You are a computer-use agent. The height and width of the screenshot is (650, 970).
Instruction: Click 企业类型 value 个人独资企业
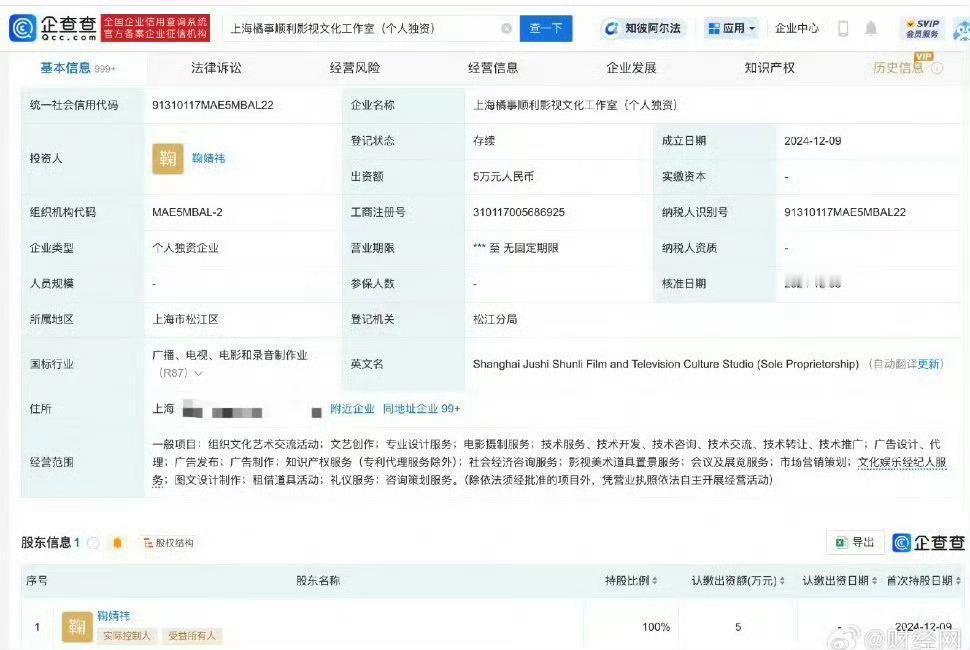[186, 248]
